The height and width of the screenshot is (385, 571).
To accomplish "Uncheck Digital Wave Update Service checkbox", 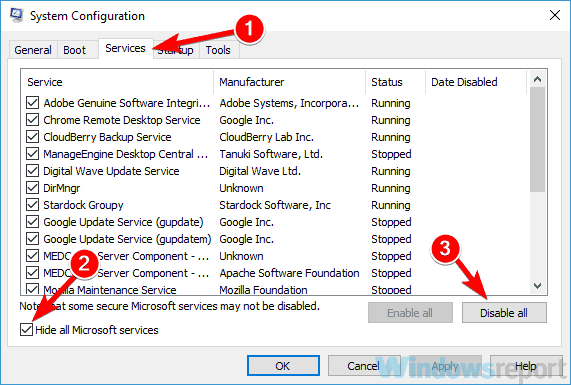I will tap(32, 171).
